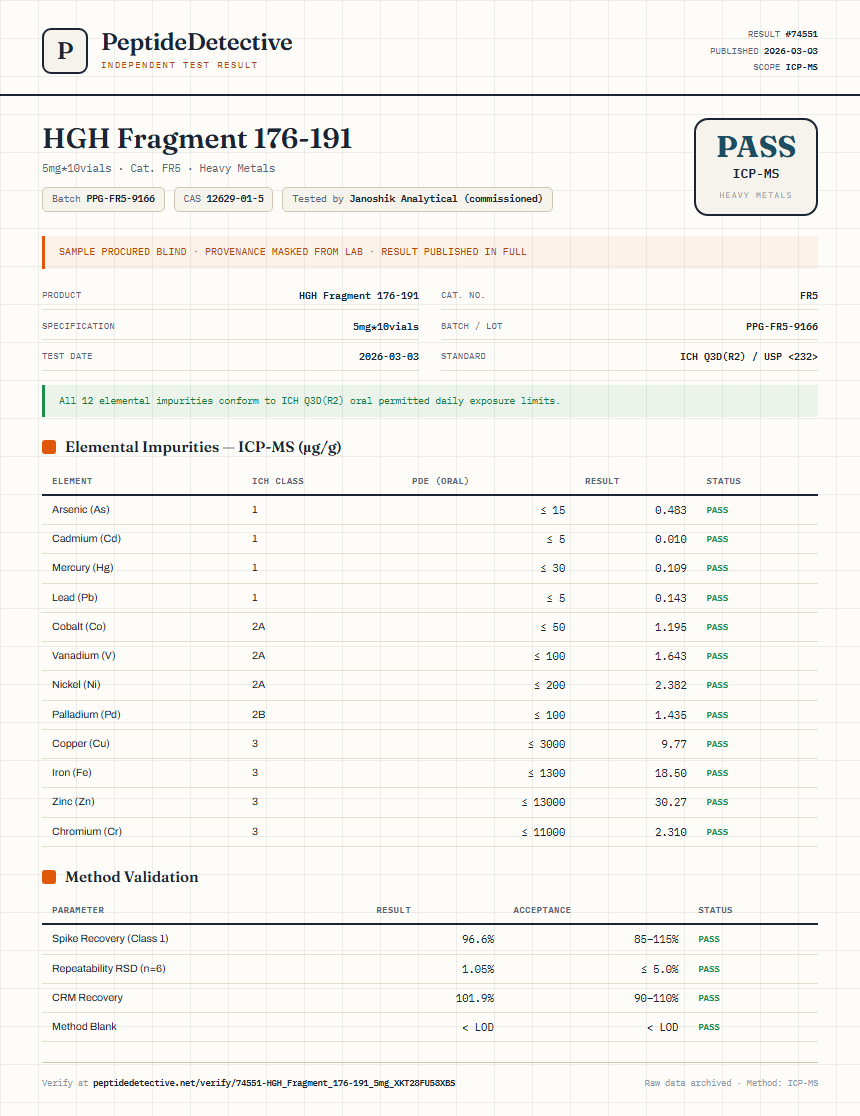Open the verify URL link at bottom

click(274, 1083)
